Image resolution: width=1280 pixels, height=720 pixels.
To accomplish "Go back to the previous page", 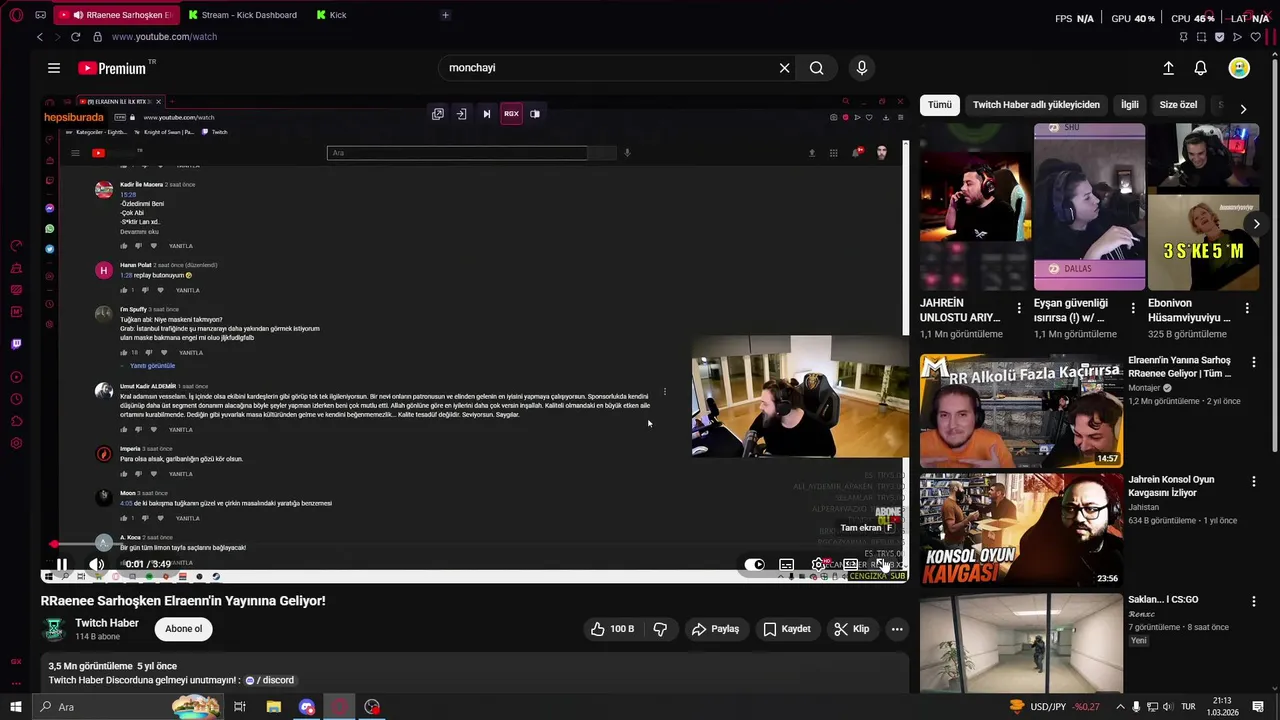I will coord(40,37).
